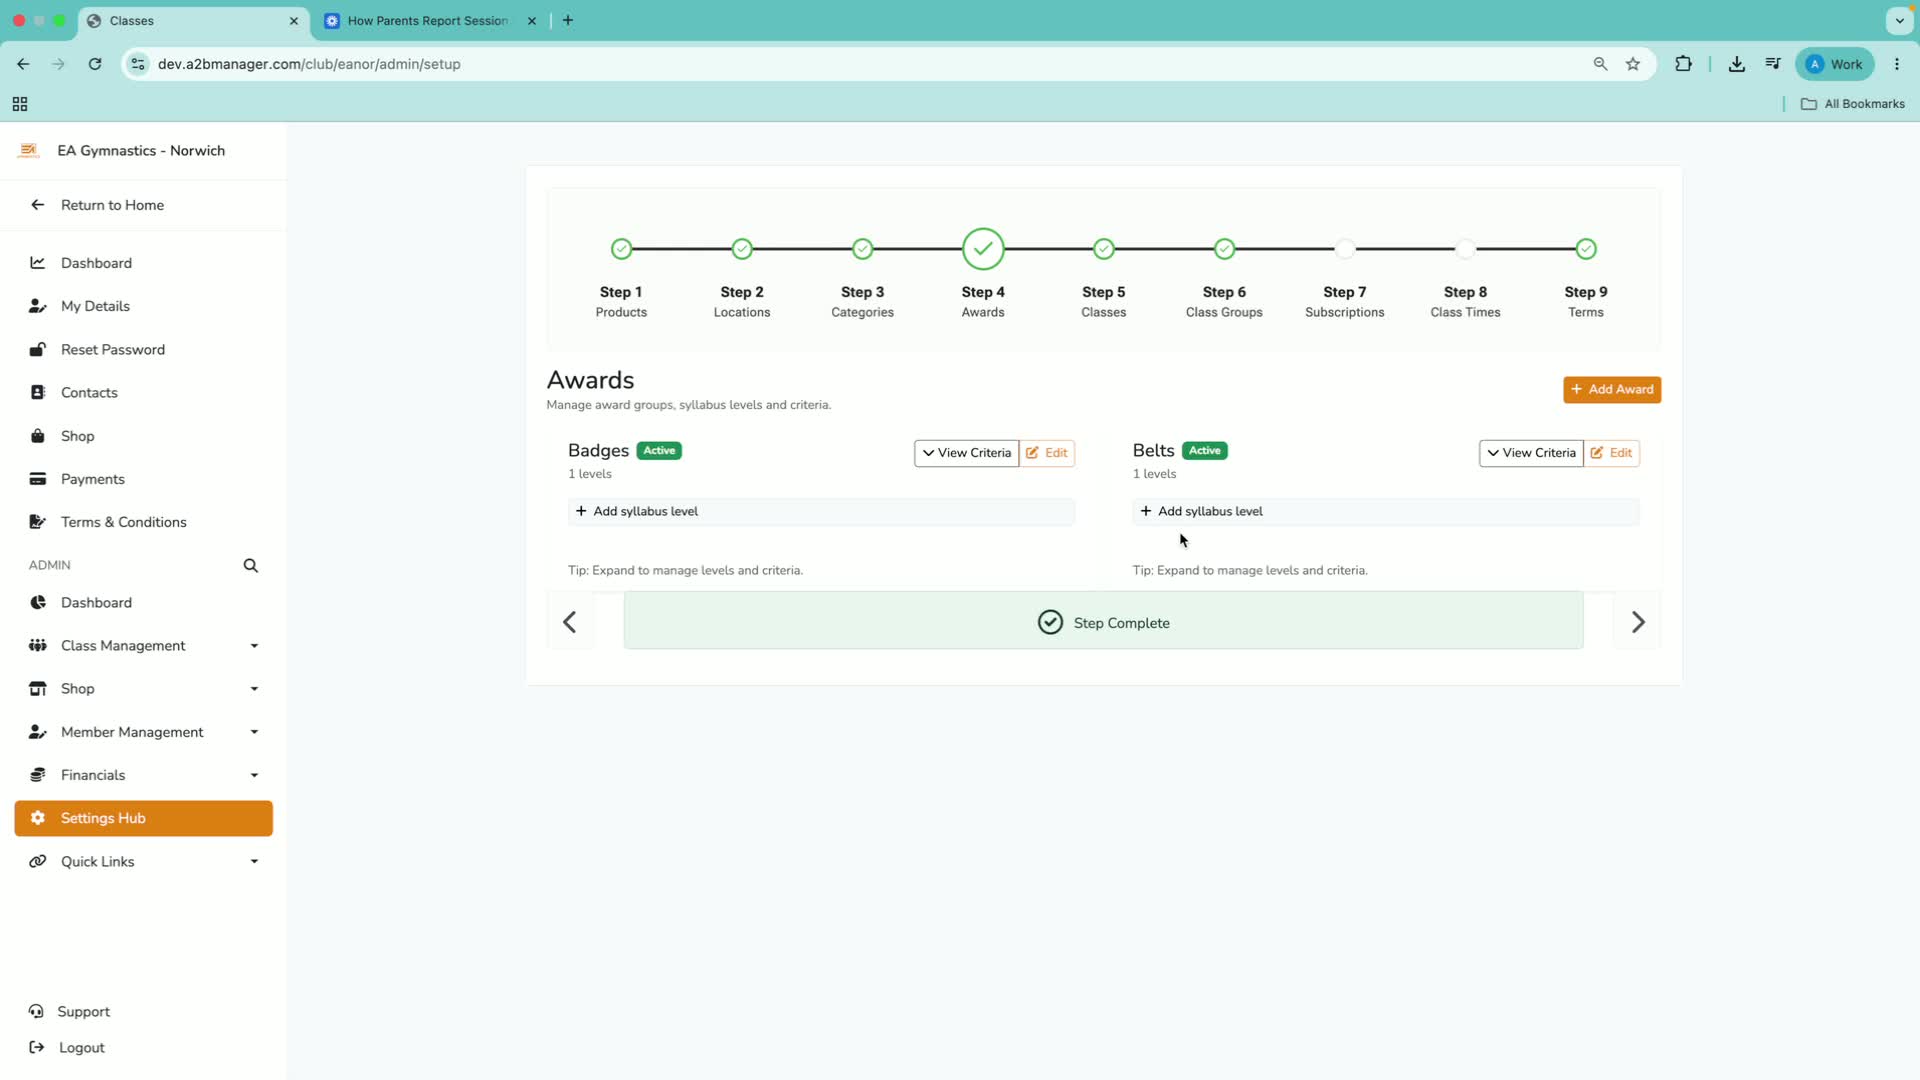Edit the Belts award group

click(x=1612, y=453)
